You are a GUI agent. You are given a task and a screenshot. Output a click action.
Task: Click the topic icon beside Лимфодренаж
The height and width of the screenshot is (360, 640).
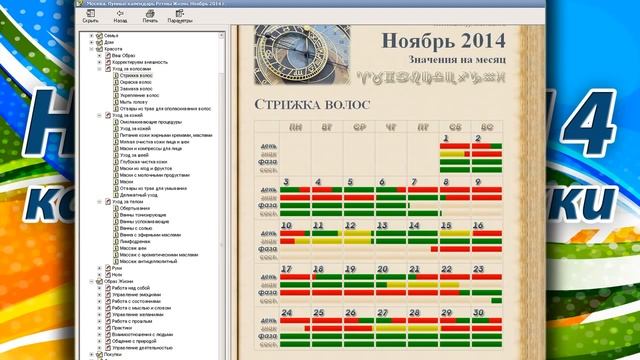[116, 241]
